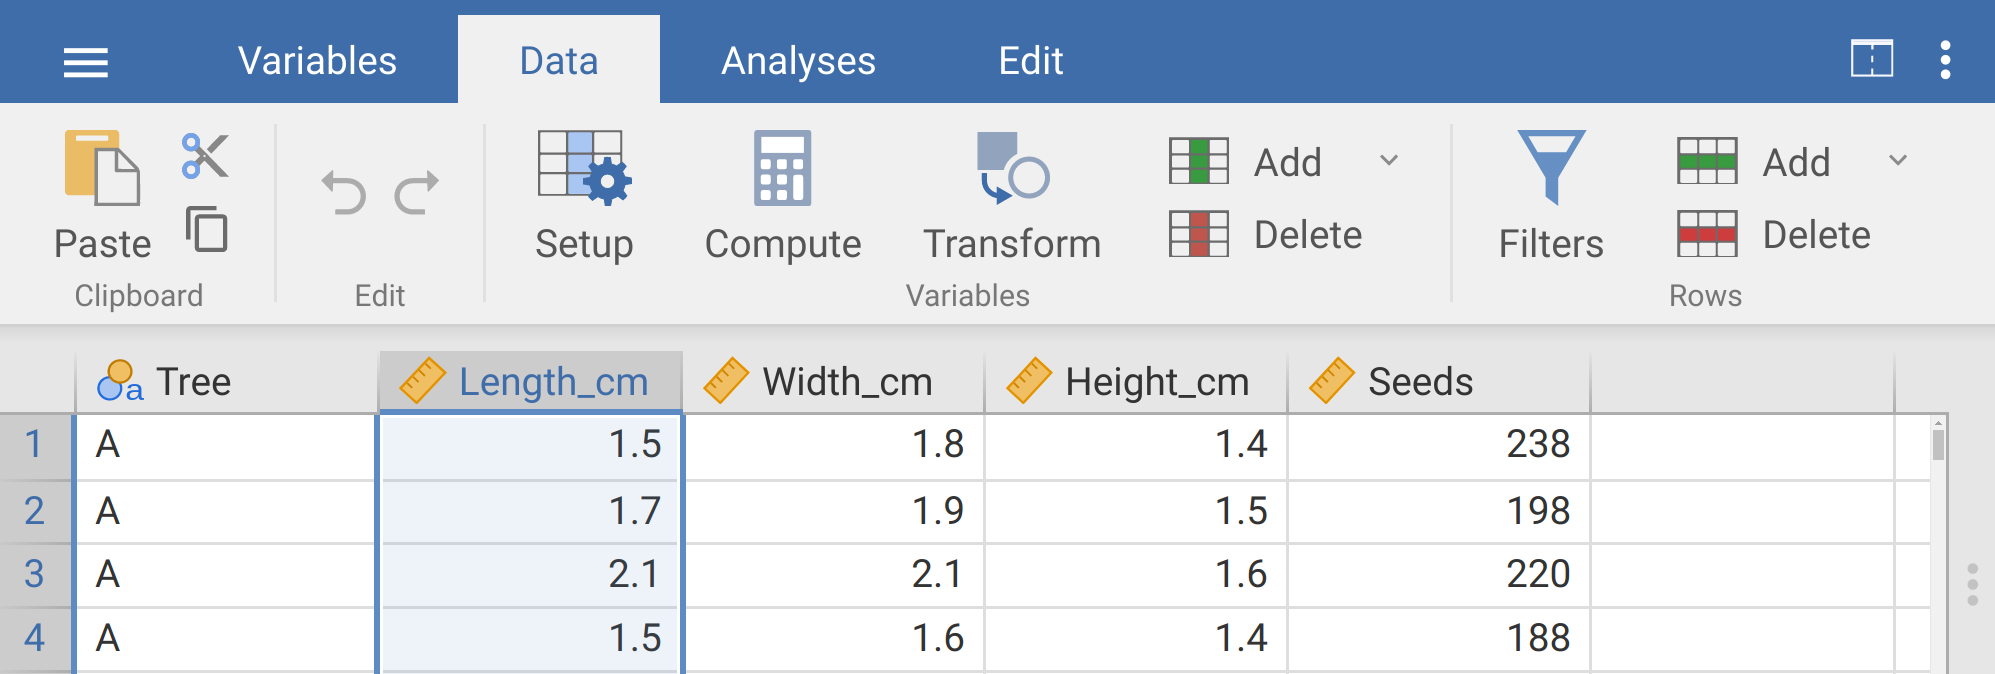Switch to the Analyses tab
Screen dimensions: 1995x674
point(798,61)
